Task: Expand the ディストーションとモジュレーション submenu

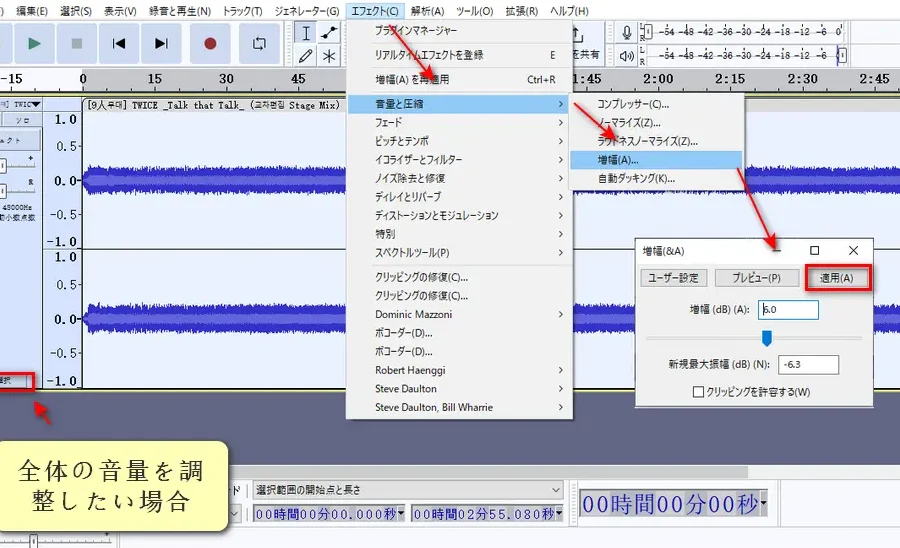Action: pos(459,215)
